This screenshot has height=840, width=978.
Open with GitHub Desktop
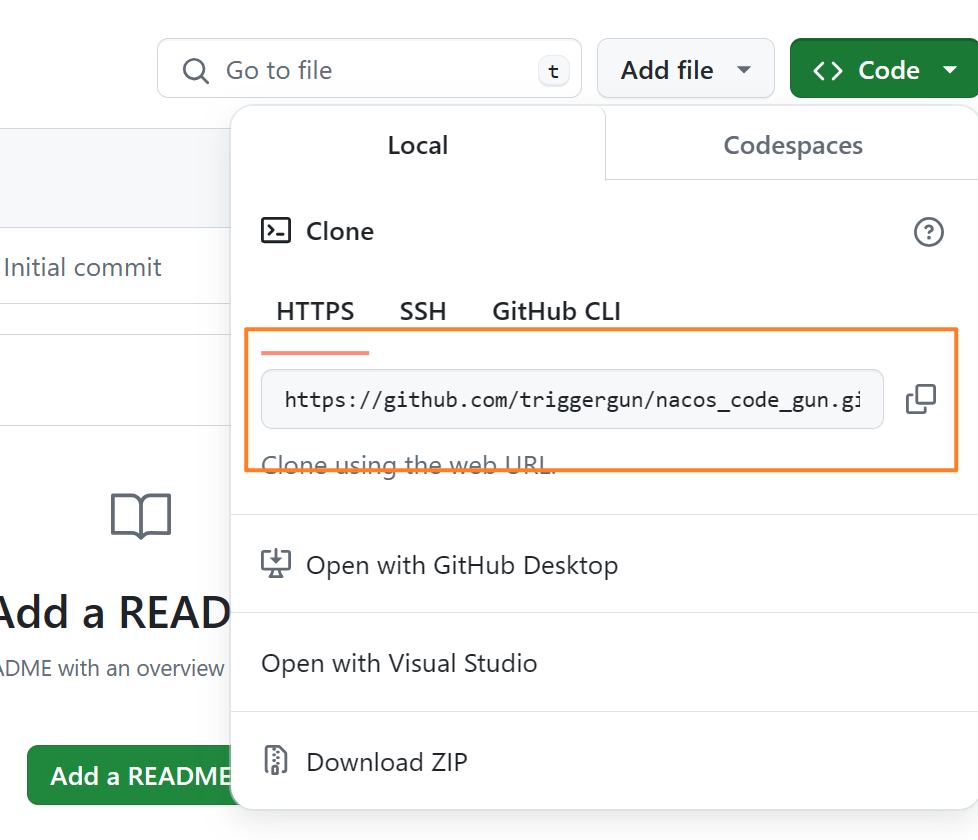coord(461,565)
